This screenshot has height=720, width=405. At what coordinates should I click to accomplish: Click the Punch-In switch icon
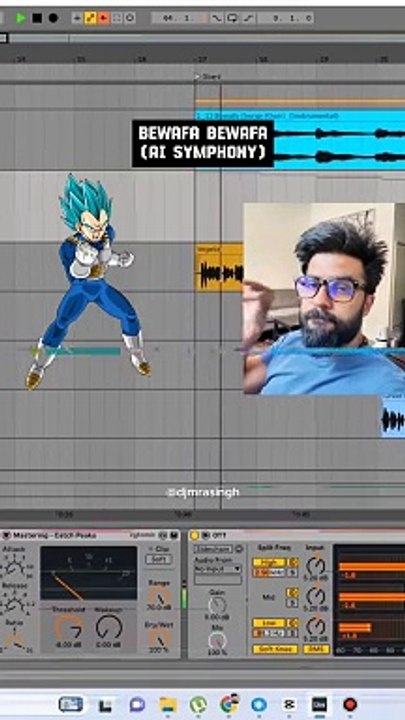pos(217,18)
